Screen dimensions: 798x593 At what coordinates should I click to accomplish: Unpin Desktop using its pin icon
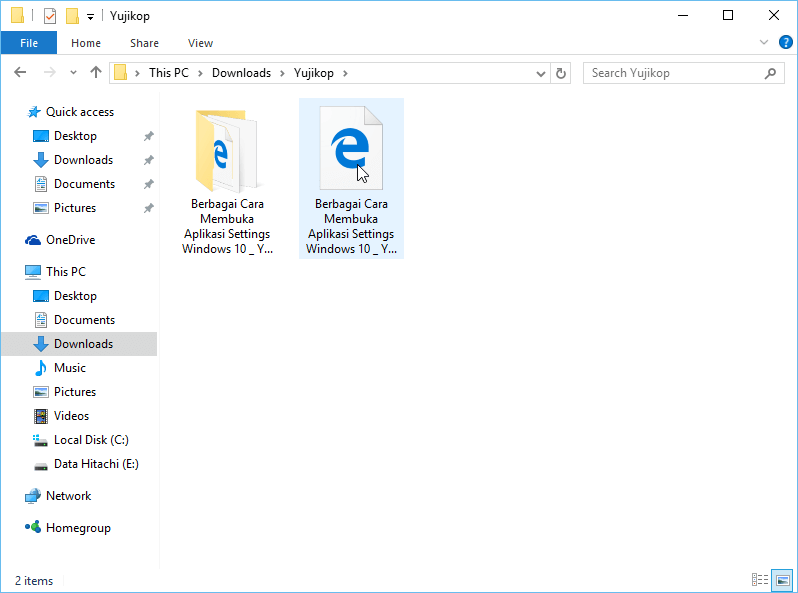149,136
